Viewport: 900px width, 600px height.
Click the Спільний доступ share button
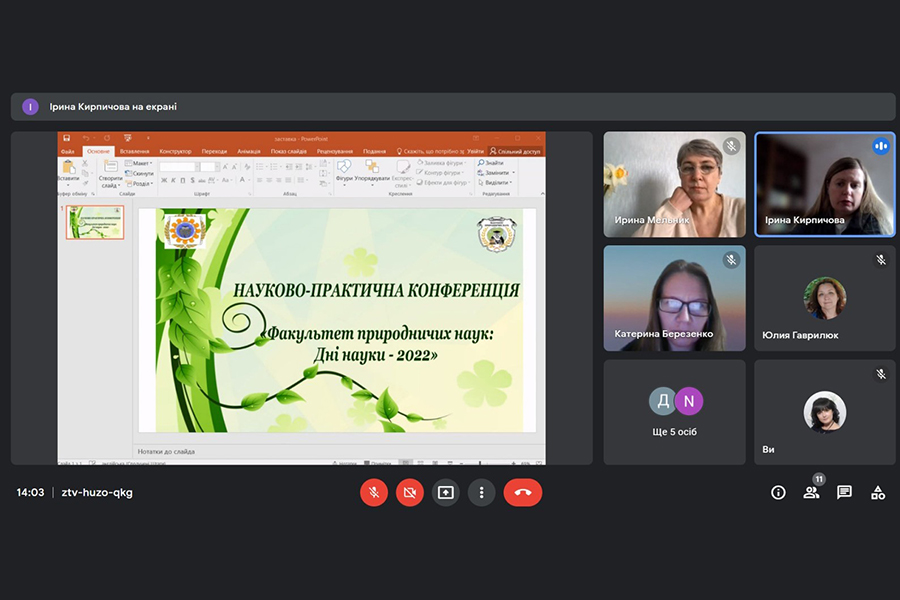coord(515,152)
